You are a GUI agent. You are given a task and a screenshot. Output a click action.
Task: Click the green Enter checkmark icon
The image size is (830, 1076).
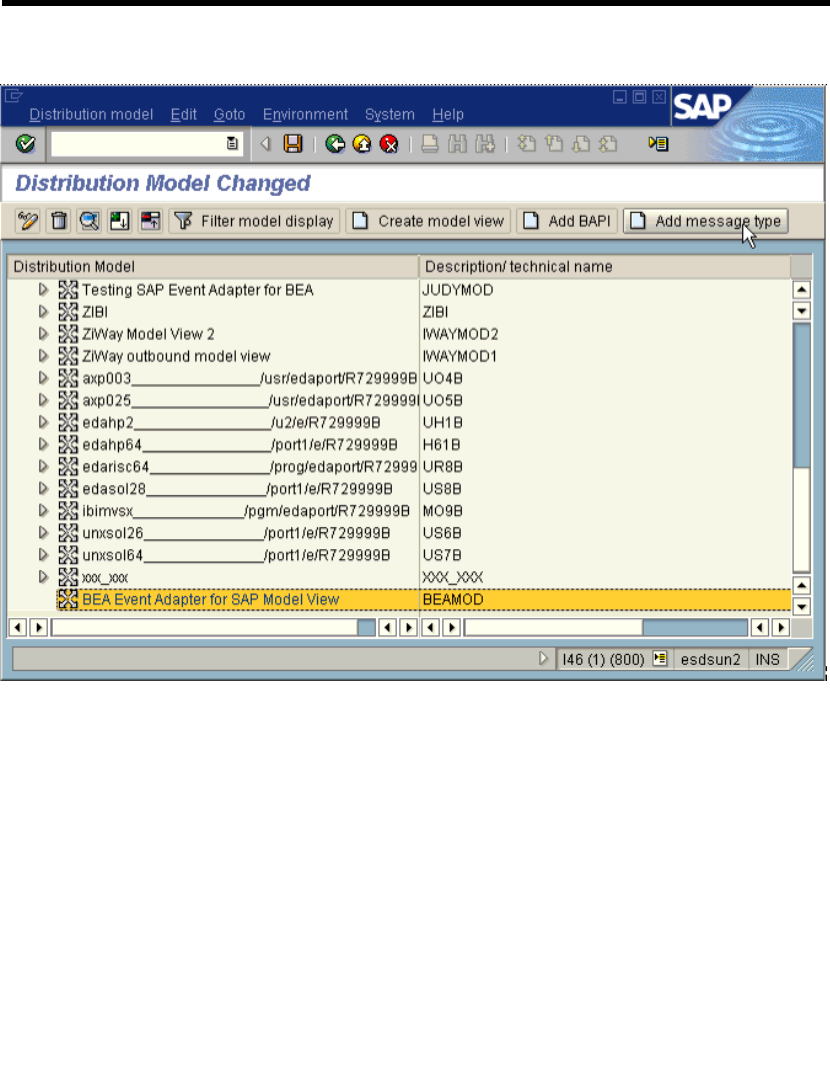pyautogui.click(x=25, y=143)
